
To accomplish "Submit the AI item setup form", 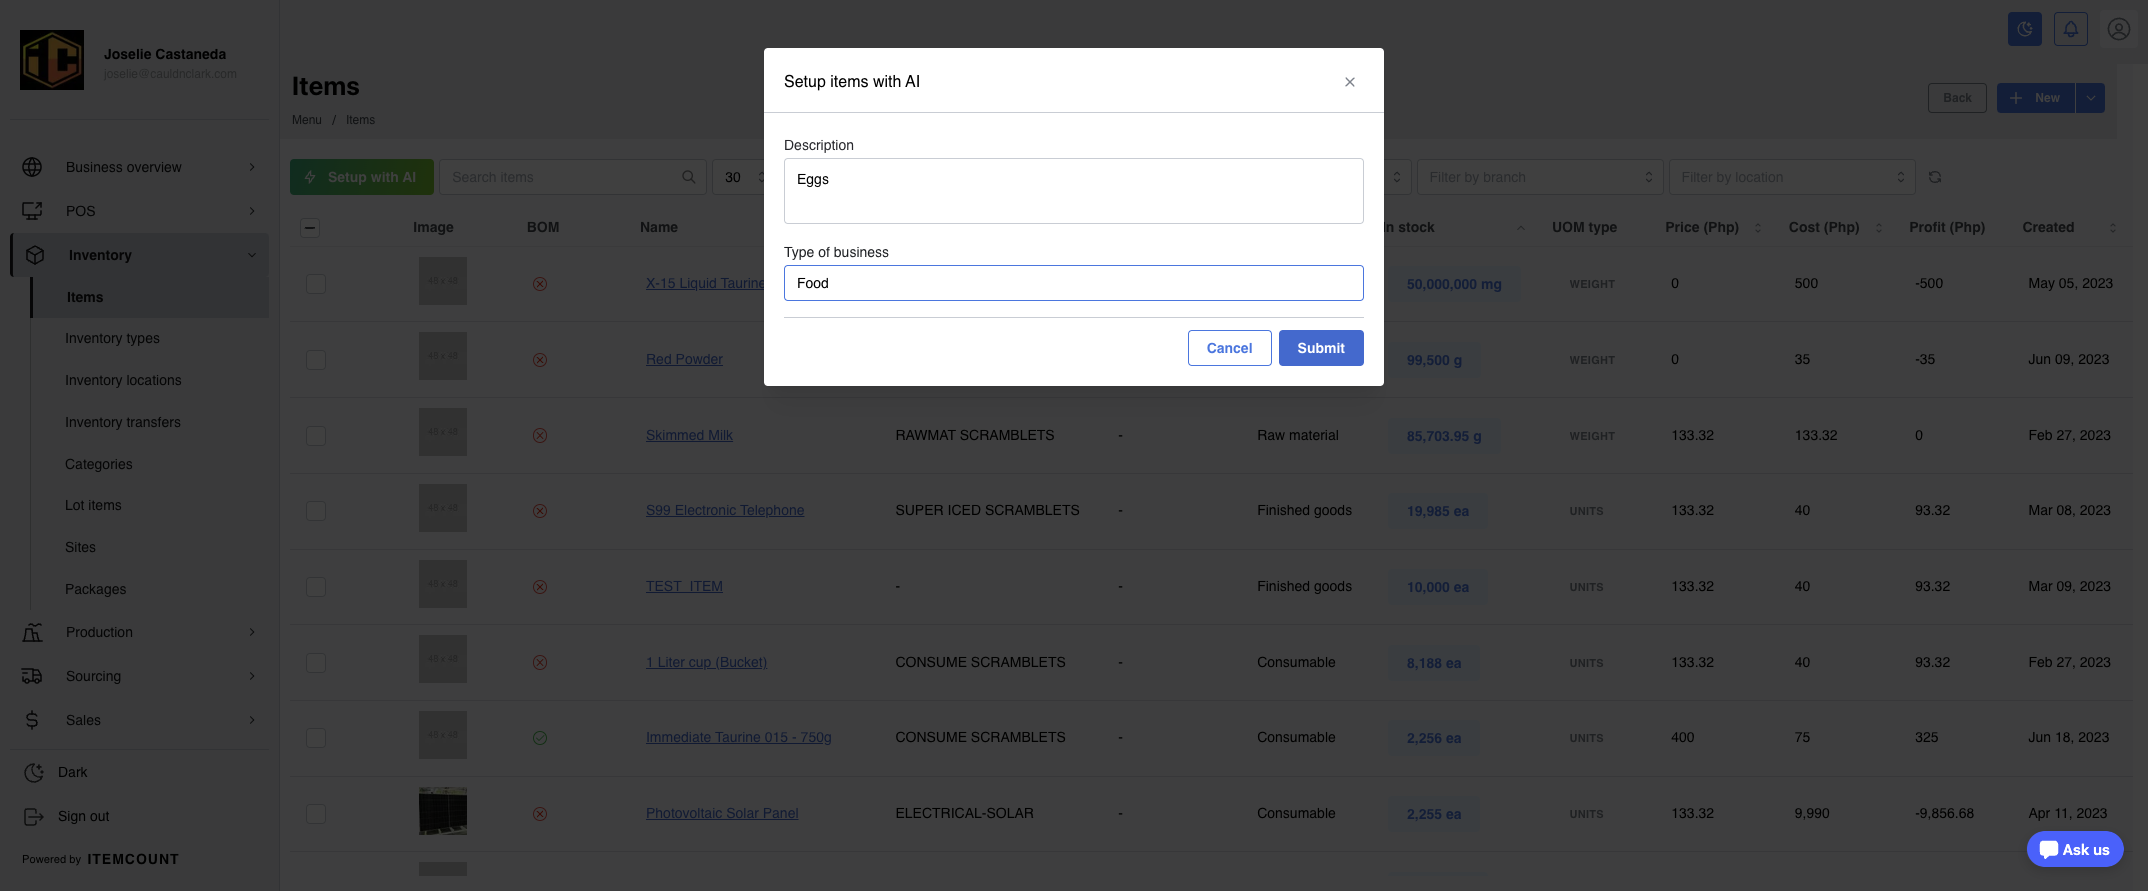I will pos(1321,348).
